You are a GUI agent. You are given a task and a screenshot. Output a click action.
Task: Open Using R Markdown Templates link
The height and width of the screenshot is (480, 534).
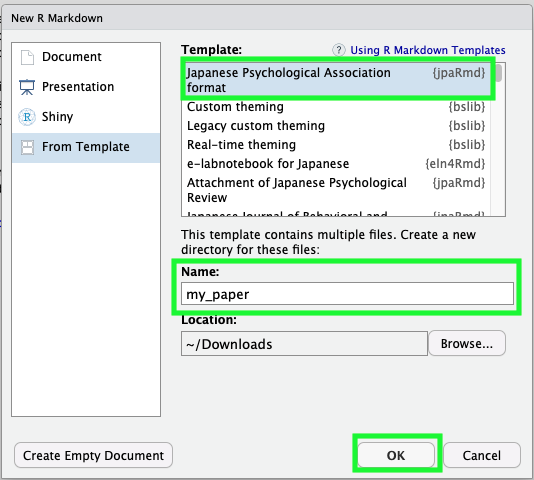click(428, 50)
